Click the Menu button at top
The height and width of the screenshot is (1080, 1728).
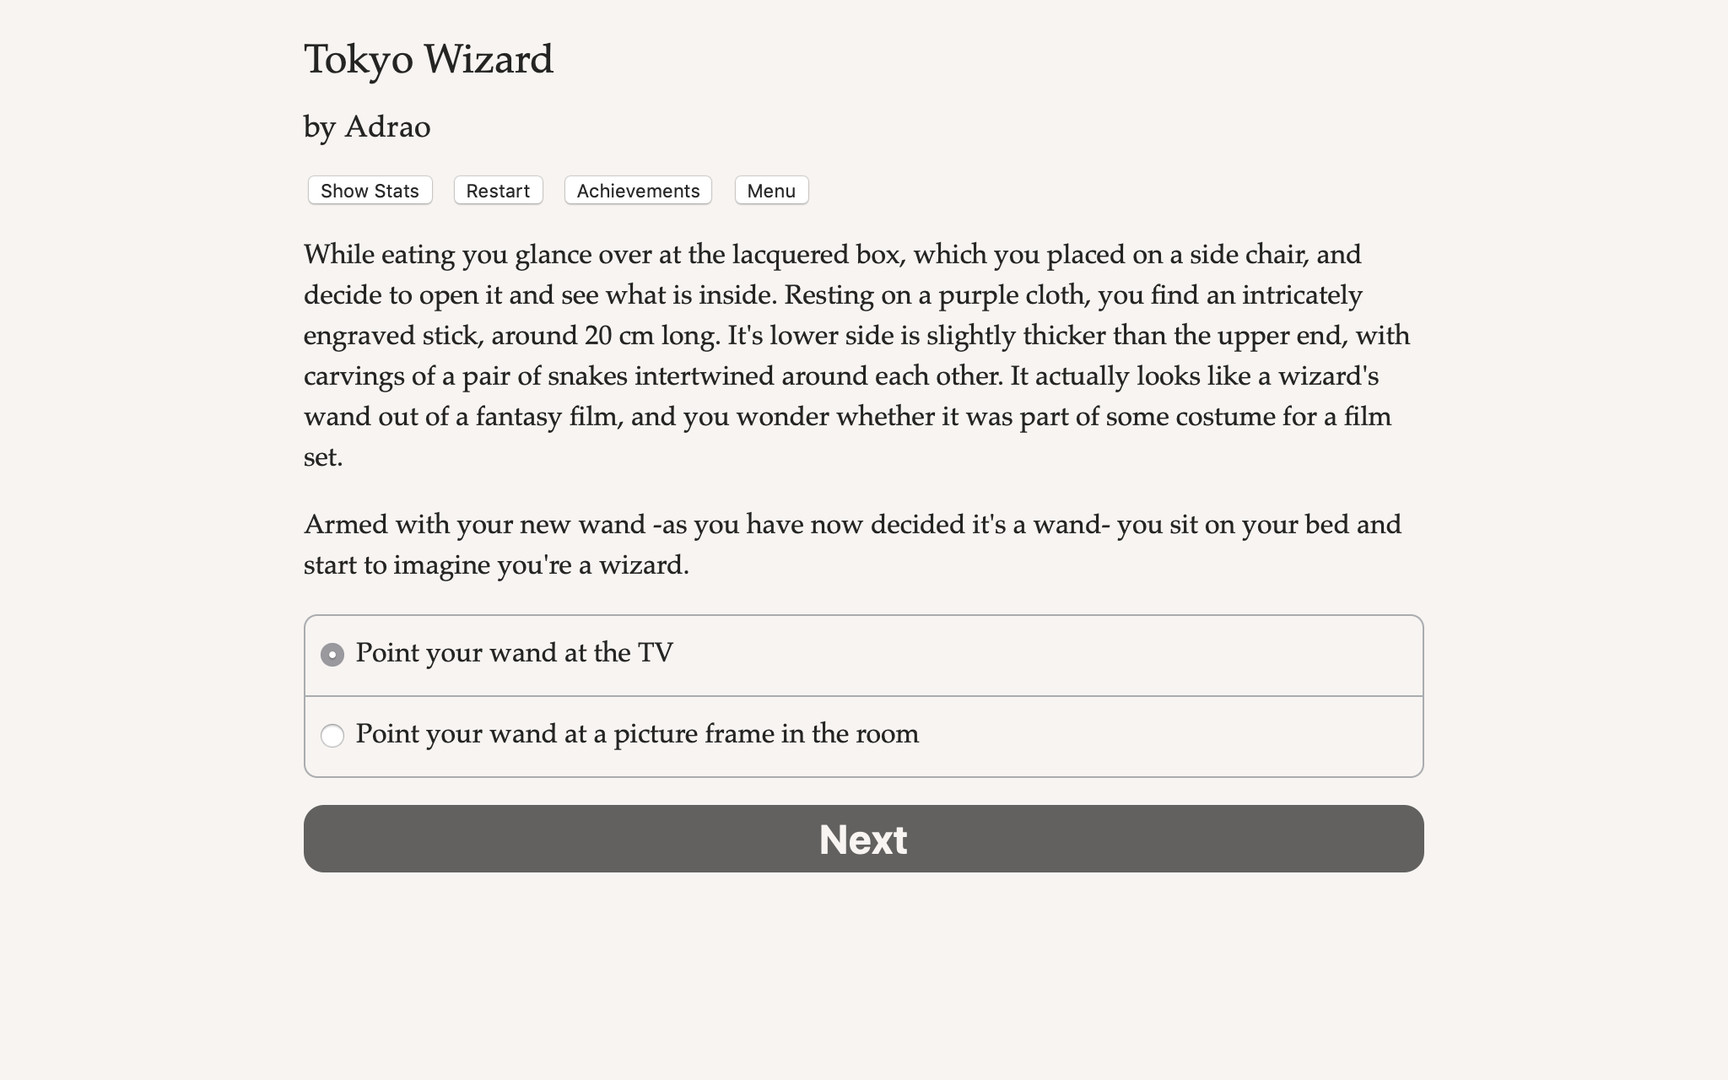770,190
